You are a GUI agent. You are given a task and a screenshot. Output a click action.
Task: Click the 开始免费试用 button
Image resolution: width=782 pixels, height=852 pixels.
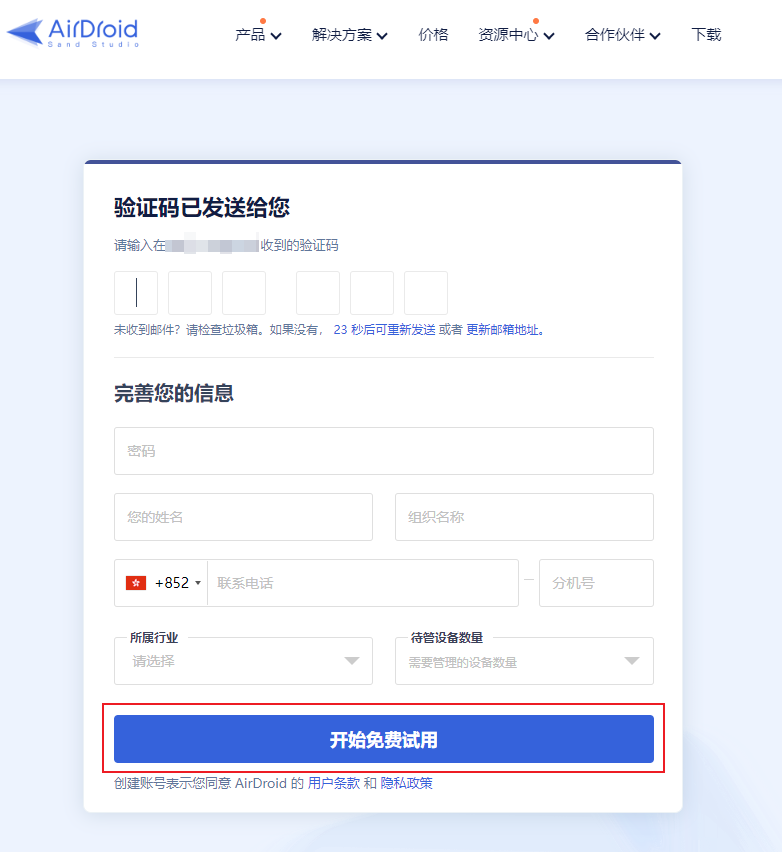pos(384,739)
